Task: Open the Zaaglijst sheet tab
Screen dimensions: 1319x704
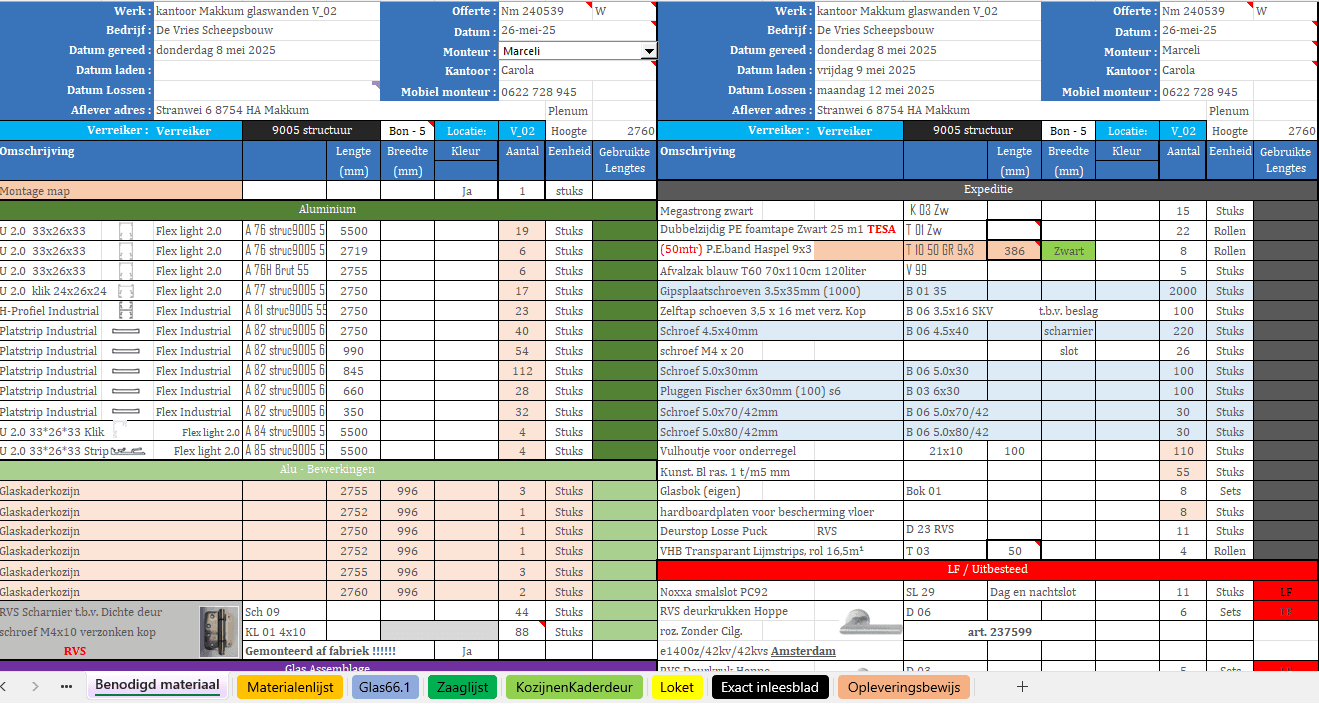Action: pyautogui.click(x=464, y=687)
